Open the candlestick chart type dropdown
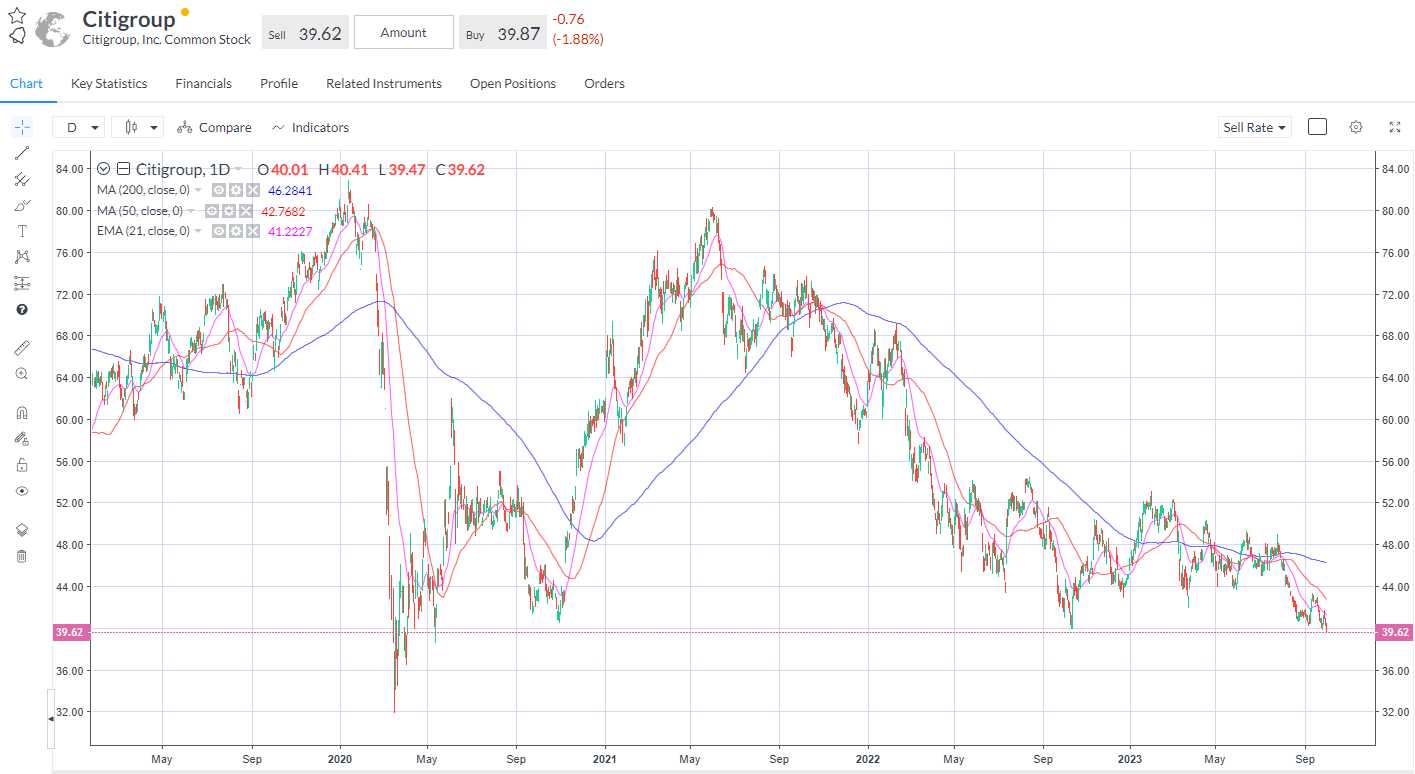Screen dimensions: 1415x774 click(137, 127)
